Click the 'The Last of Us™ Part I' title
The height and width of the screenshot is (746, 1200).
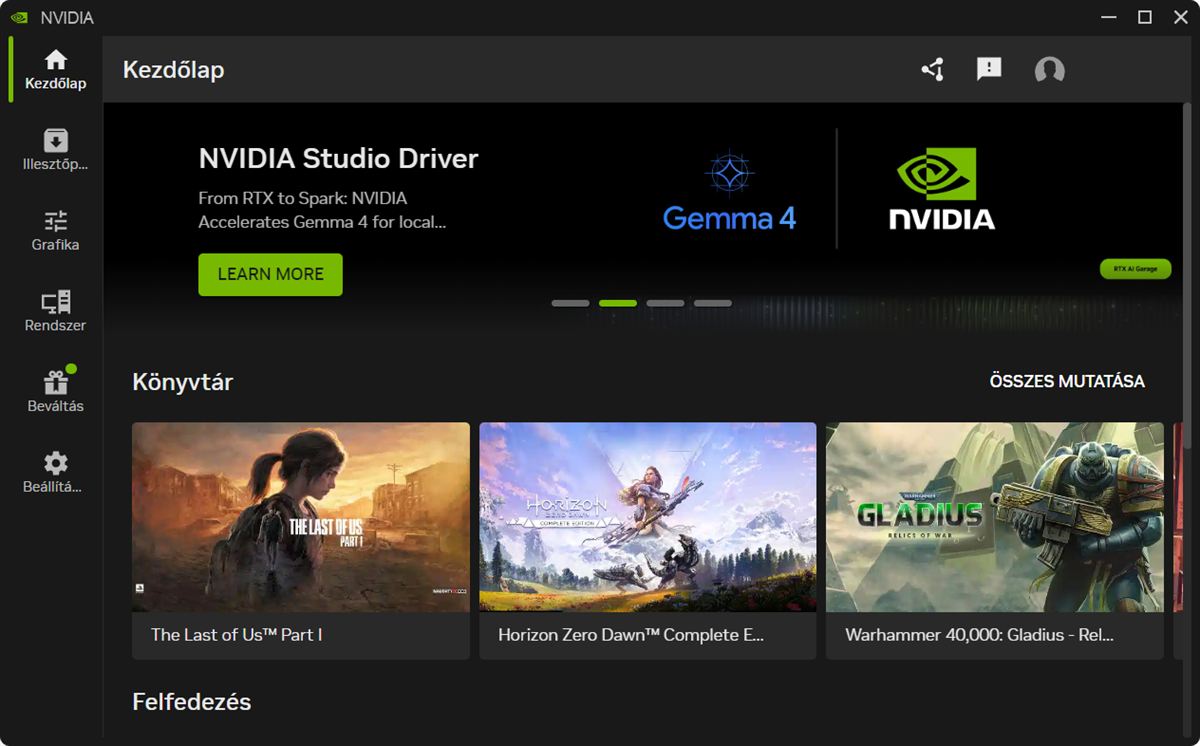236,635
